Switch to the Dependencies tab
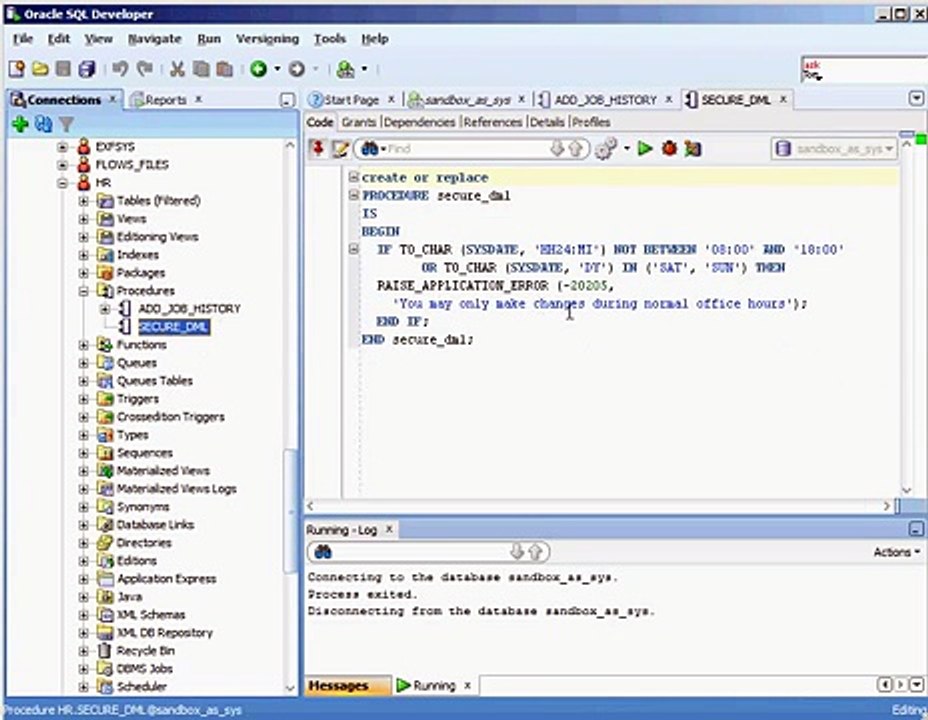This screenshot has height=720, width=928. click(419, 122)
